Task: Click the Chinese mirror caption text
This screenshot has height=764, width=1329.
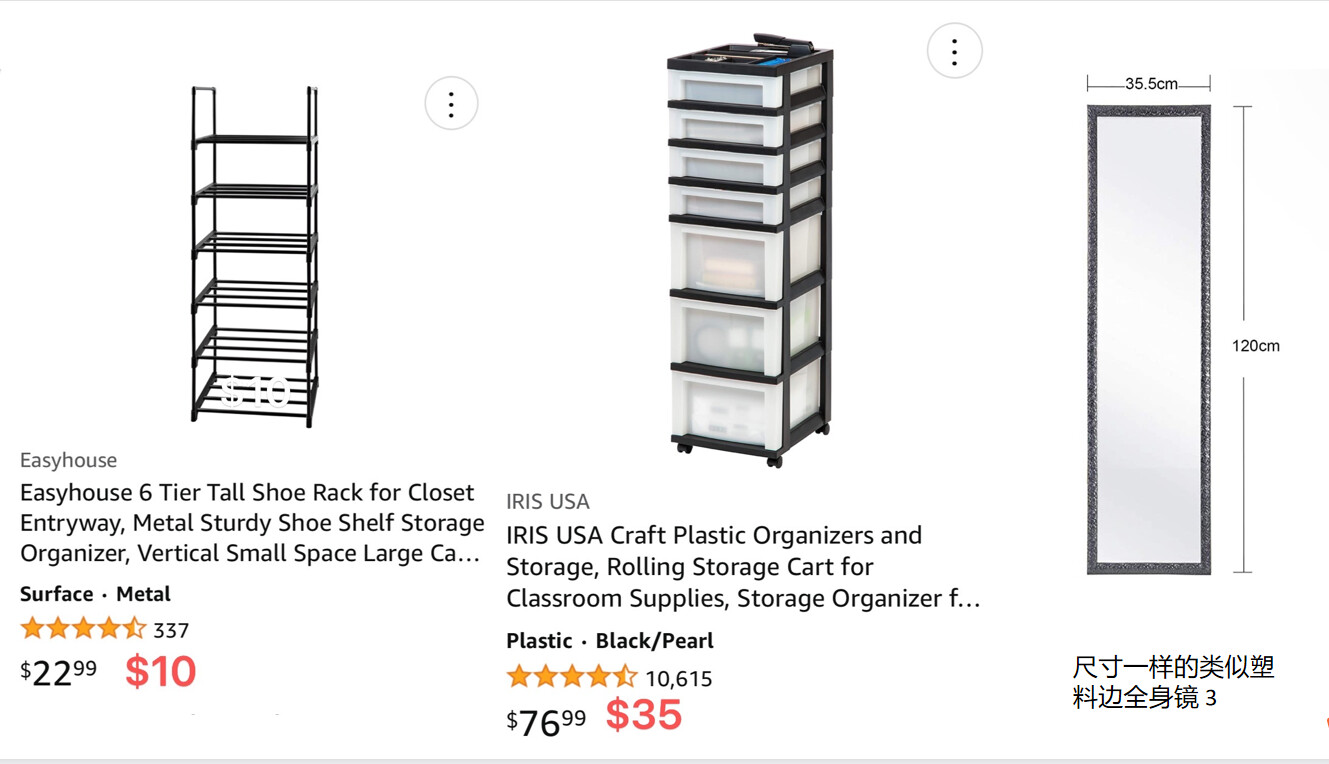Action: (1172, 682)
